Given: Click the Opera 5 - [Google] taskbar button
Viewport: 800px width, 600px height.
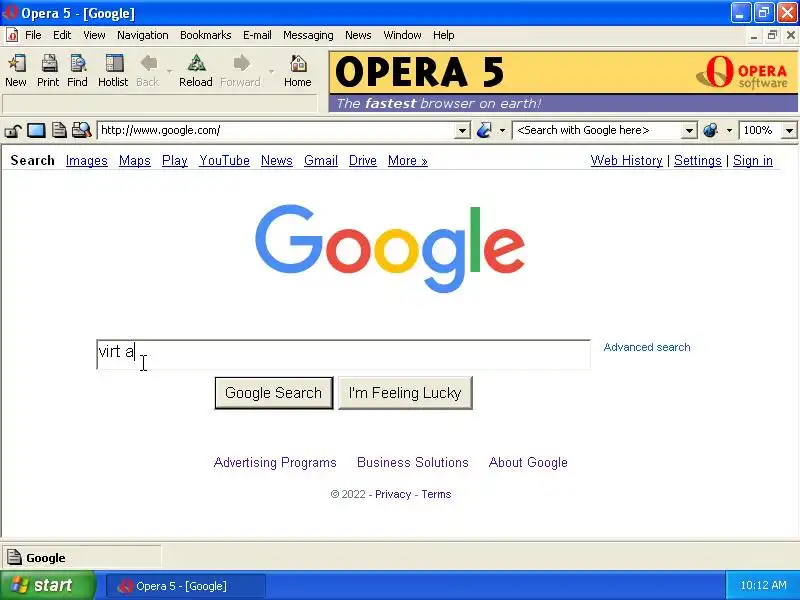Looking at the screenshot, I should click(186, 586).
